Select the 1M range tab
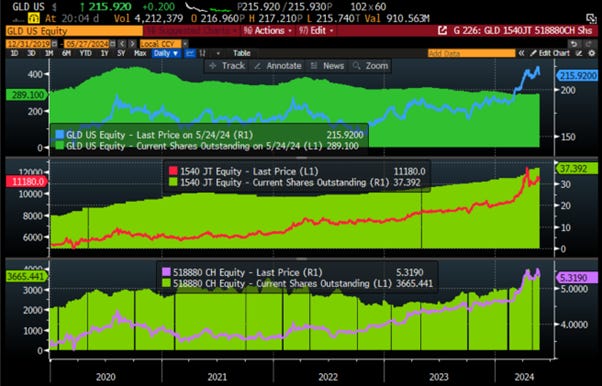602x386 pixels. pos(49,53)
